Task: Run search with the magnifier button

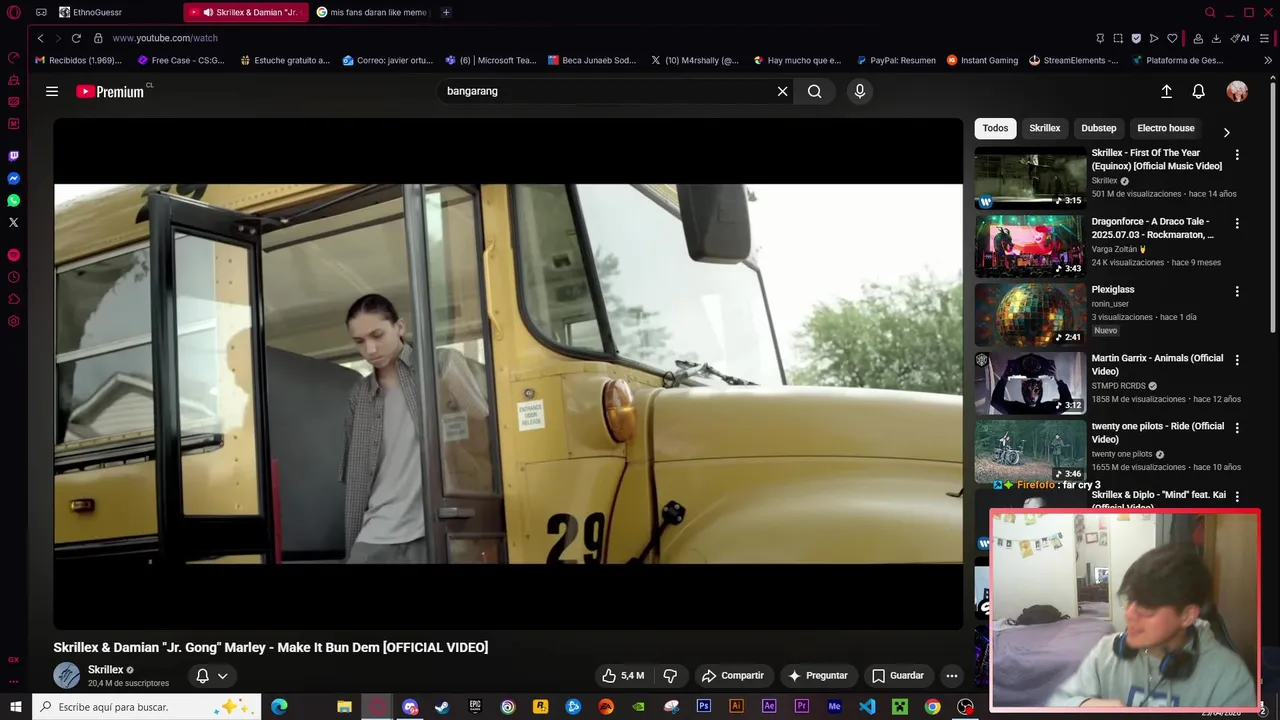Action: (x=814, y=91)
